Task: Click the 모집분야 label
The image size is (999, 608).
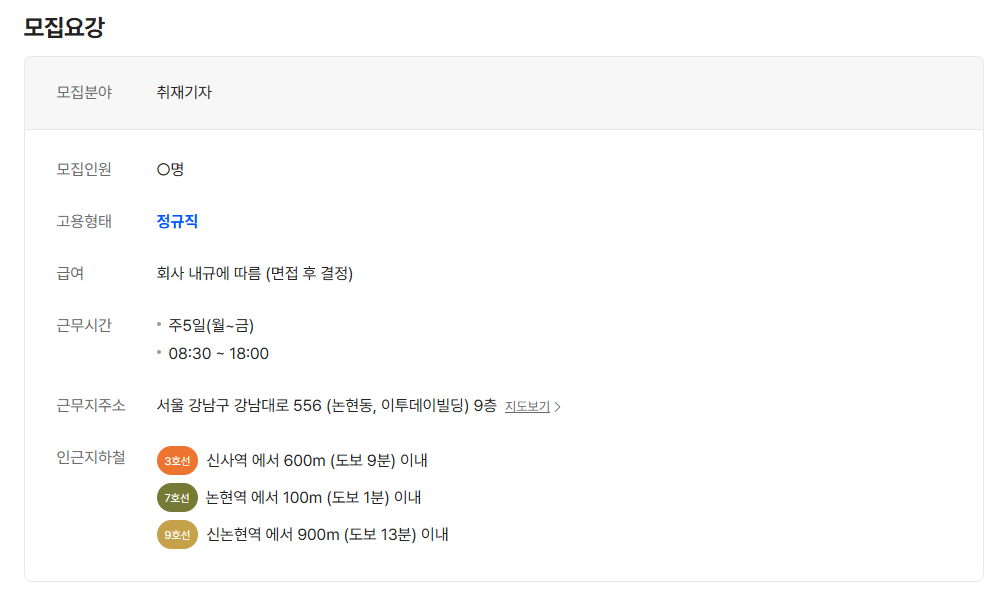Action: (x=84, y=92)
